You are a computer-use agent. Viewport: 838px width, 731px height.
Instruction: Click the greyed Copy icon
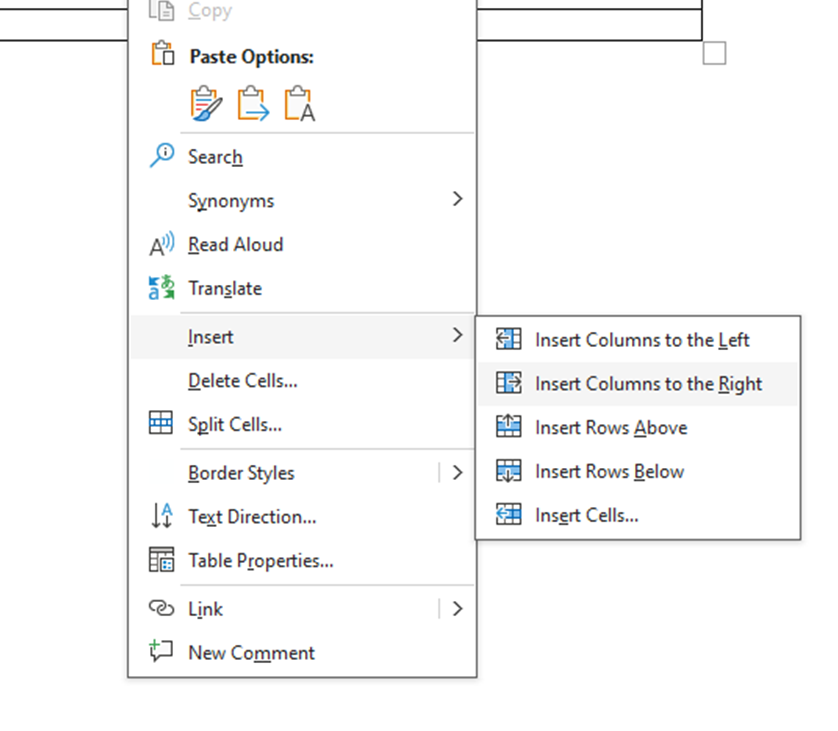(161, 10)
